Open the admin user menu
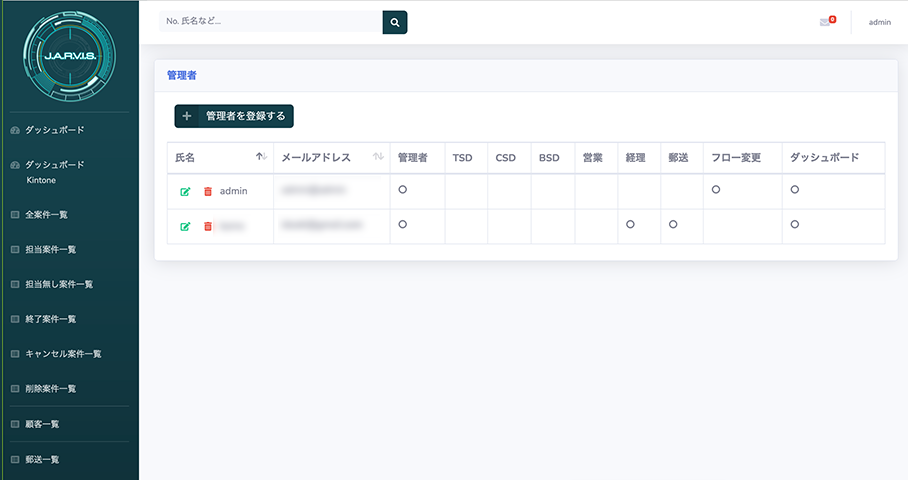Viewport: 908px width, 480px height. pyautogui.click(x=879, y=22)
